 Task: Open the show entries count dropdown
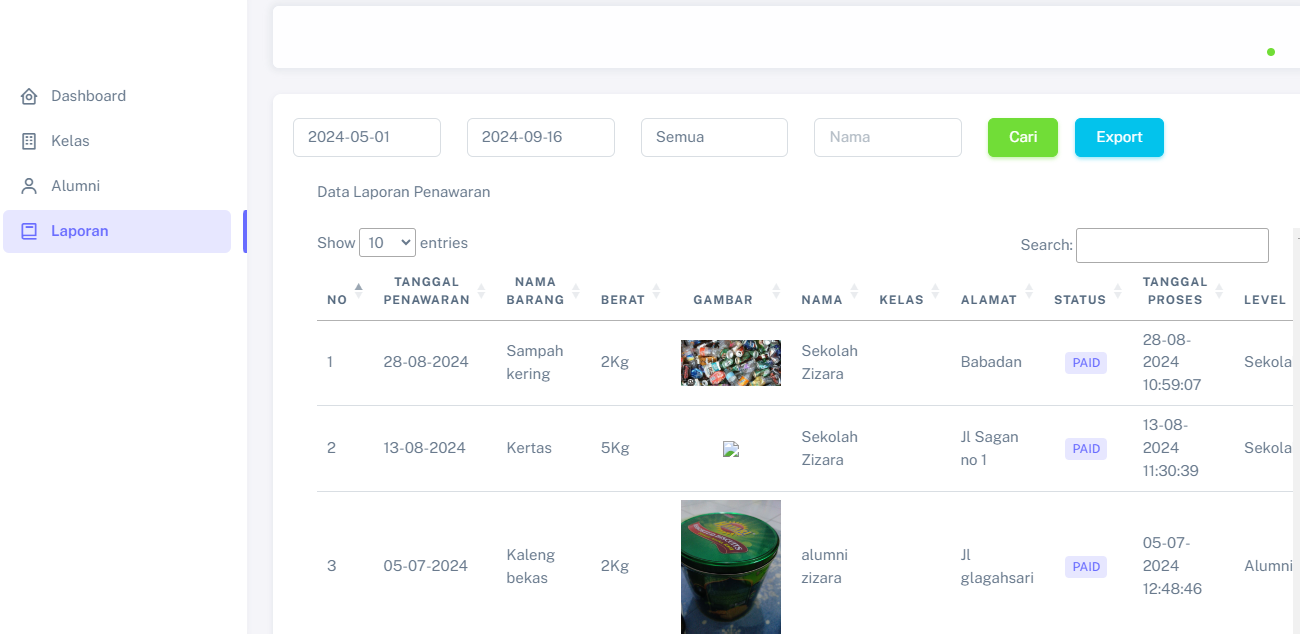[387, 243]
